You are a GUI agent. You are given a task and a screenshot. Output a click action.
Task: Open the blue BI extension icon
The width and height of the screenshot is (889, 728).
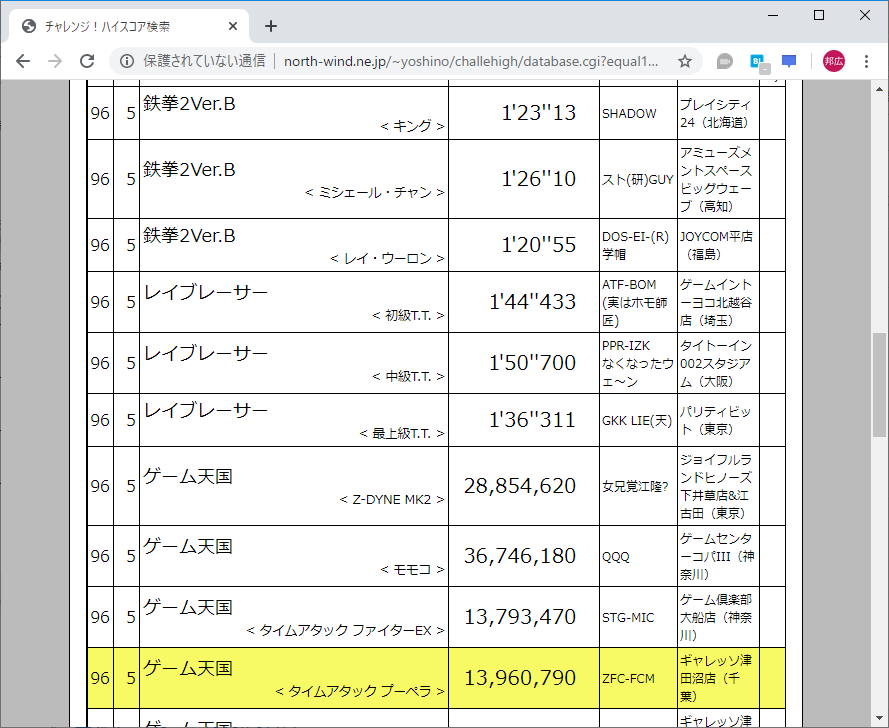(759, 62)
